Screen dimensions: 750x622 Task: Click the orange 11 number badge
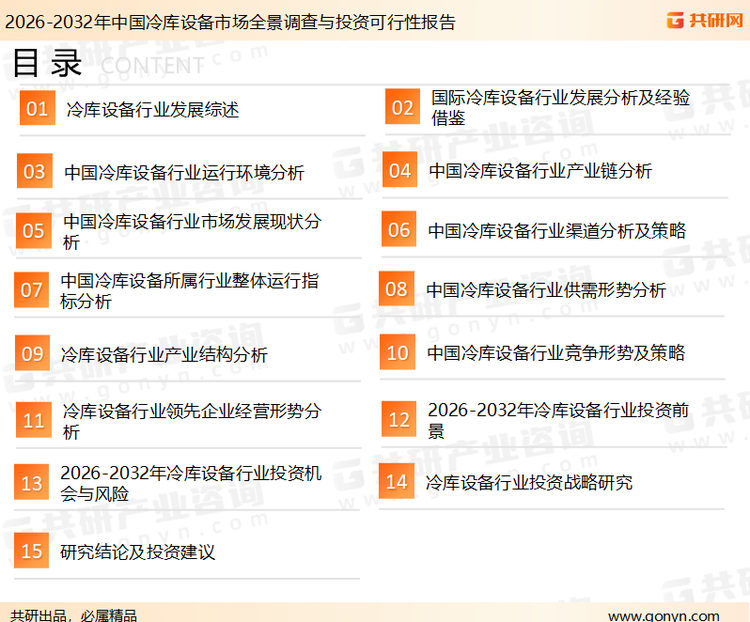[33, 420]
